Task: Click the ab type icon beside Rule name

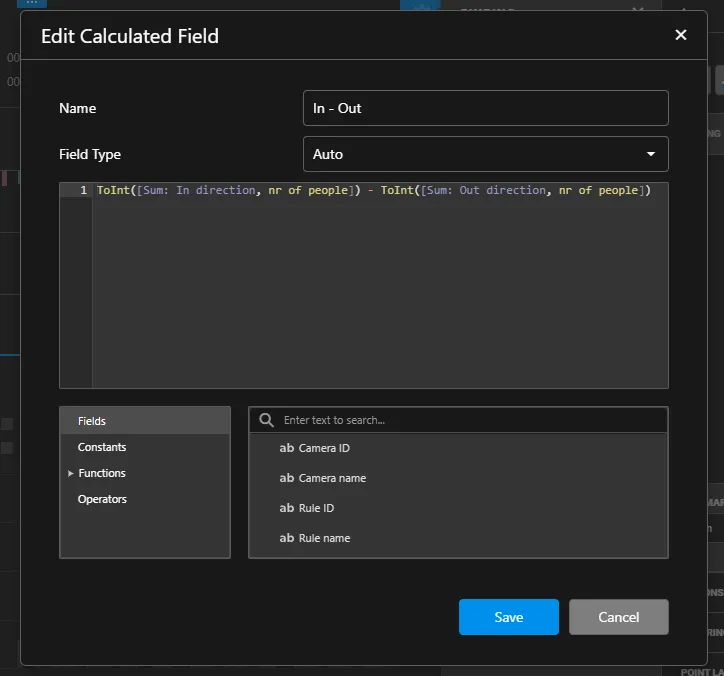Action: pyautogui.click(x=287, y=538)
